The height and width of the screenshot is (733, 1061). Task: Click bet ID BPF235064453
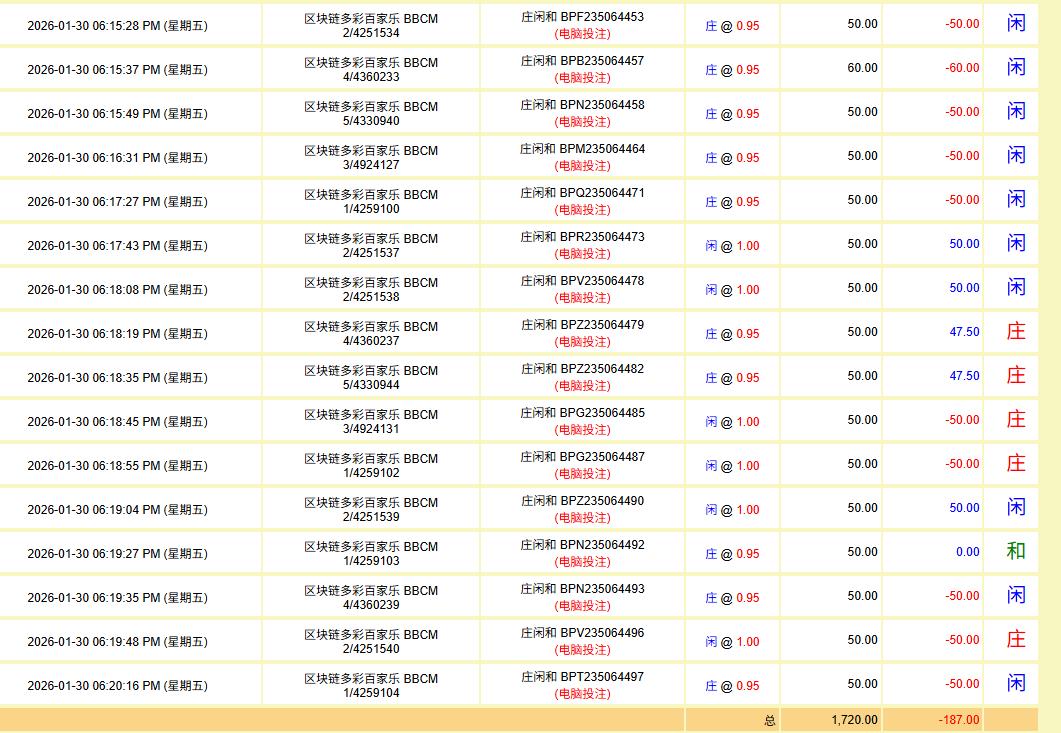pos(602,17)
